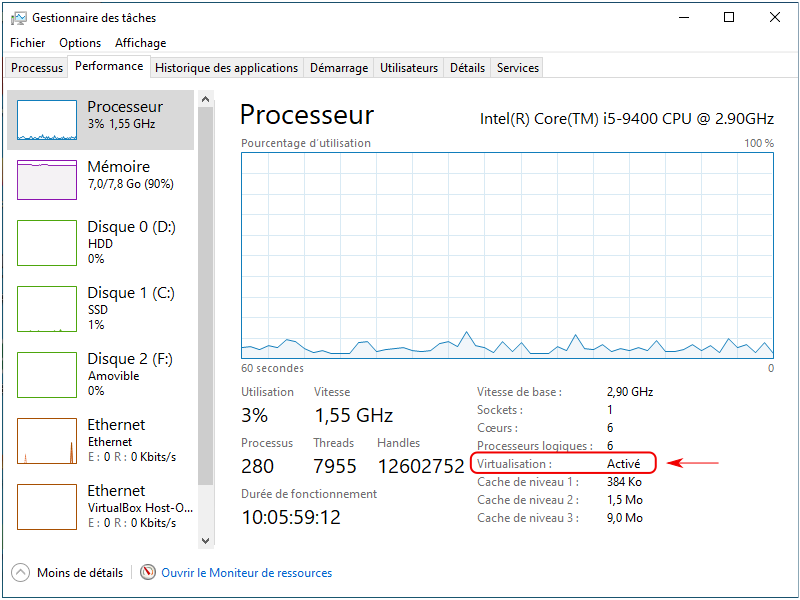Maximize the Gestionnaire des tâches window

coord(729,17)
